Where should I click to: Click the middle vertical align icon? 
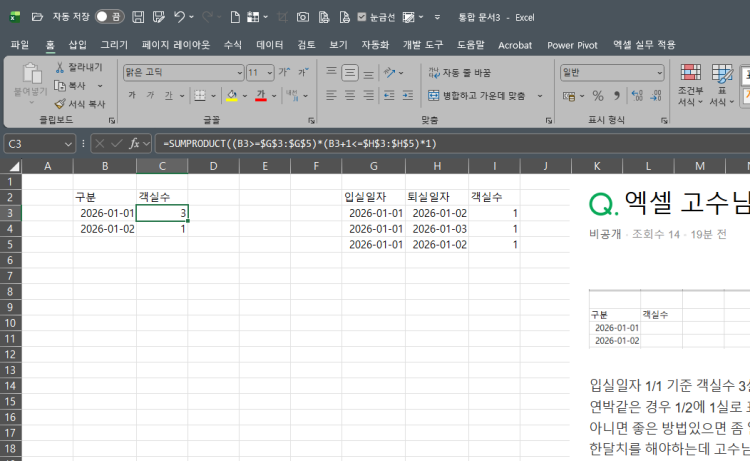click(x=350, y=73)
